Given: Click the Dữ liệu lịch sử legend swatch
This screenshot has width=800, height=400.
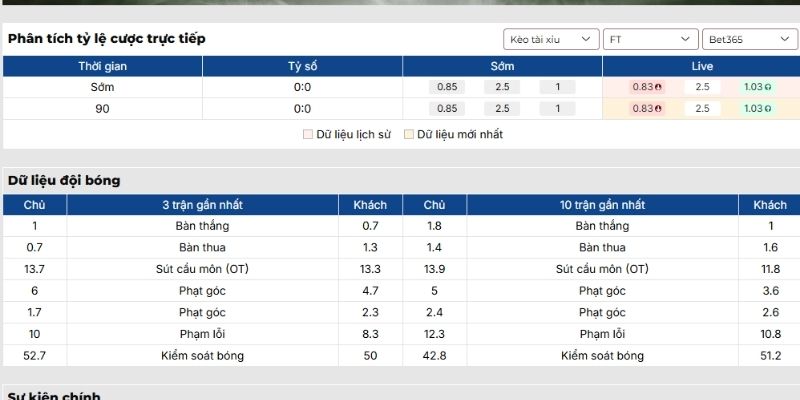Looking at the screenshot, I should point(308,135).
